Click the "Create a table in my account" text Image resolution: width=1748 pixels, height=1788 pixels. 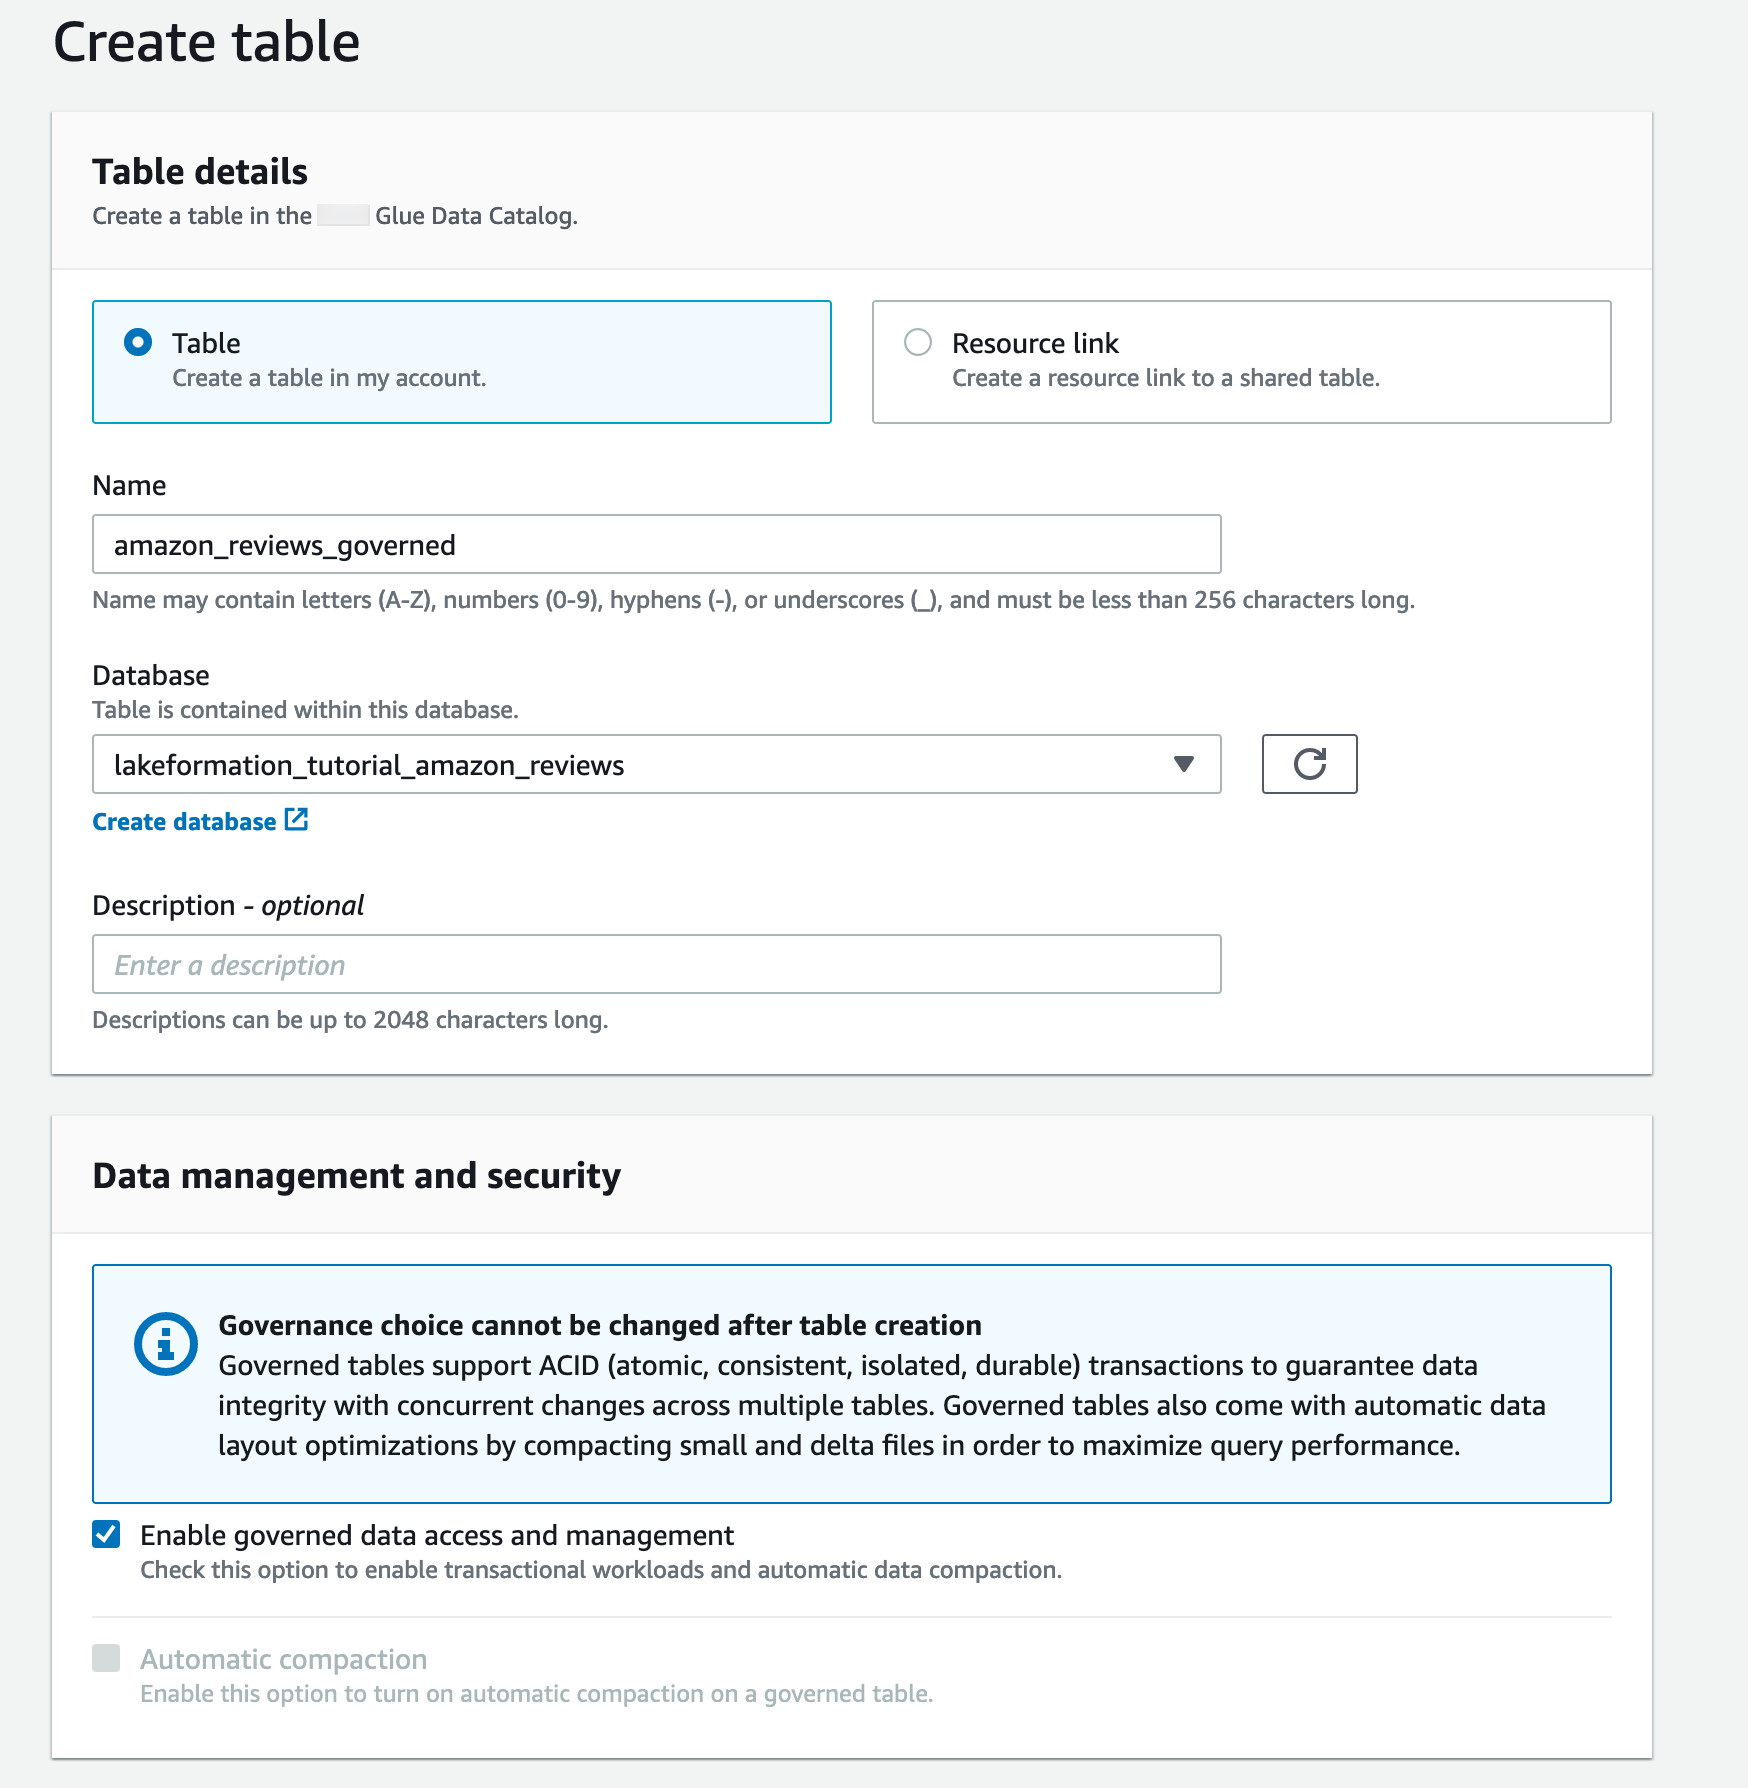[329, 378]
